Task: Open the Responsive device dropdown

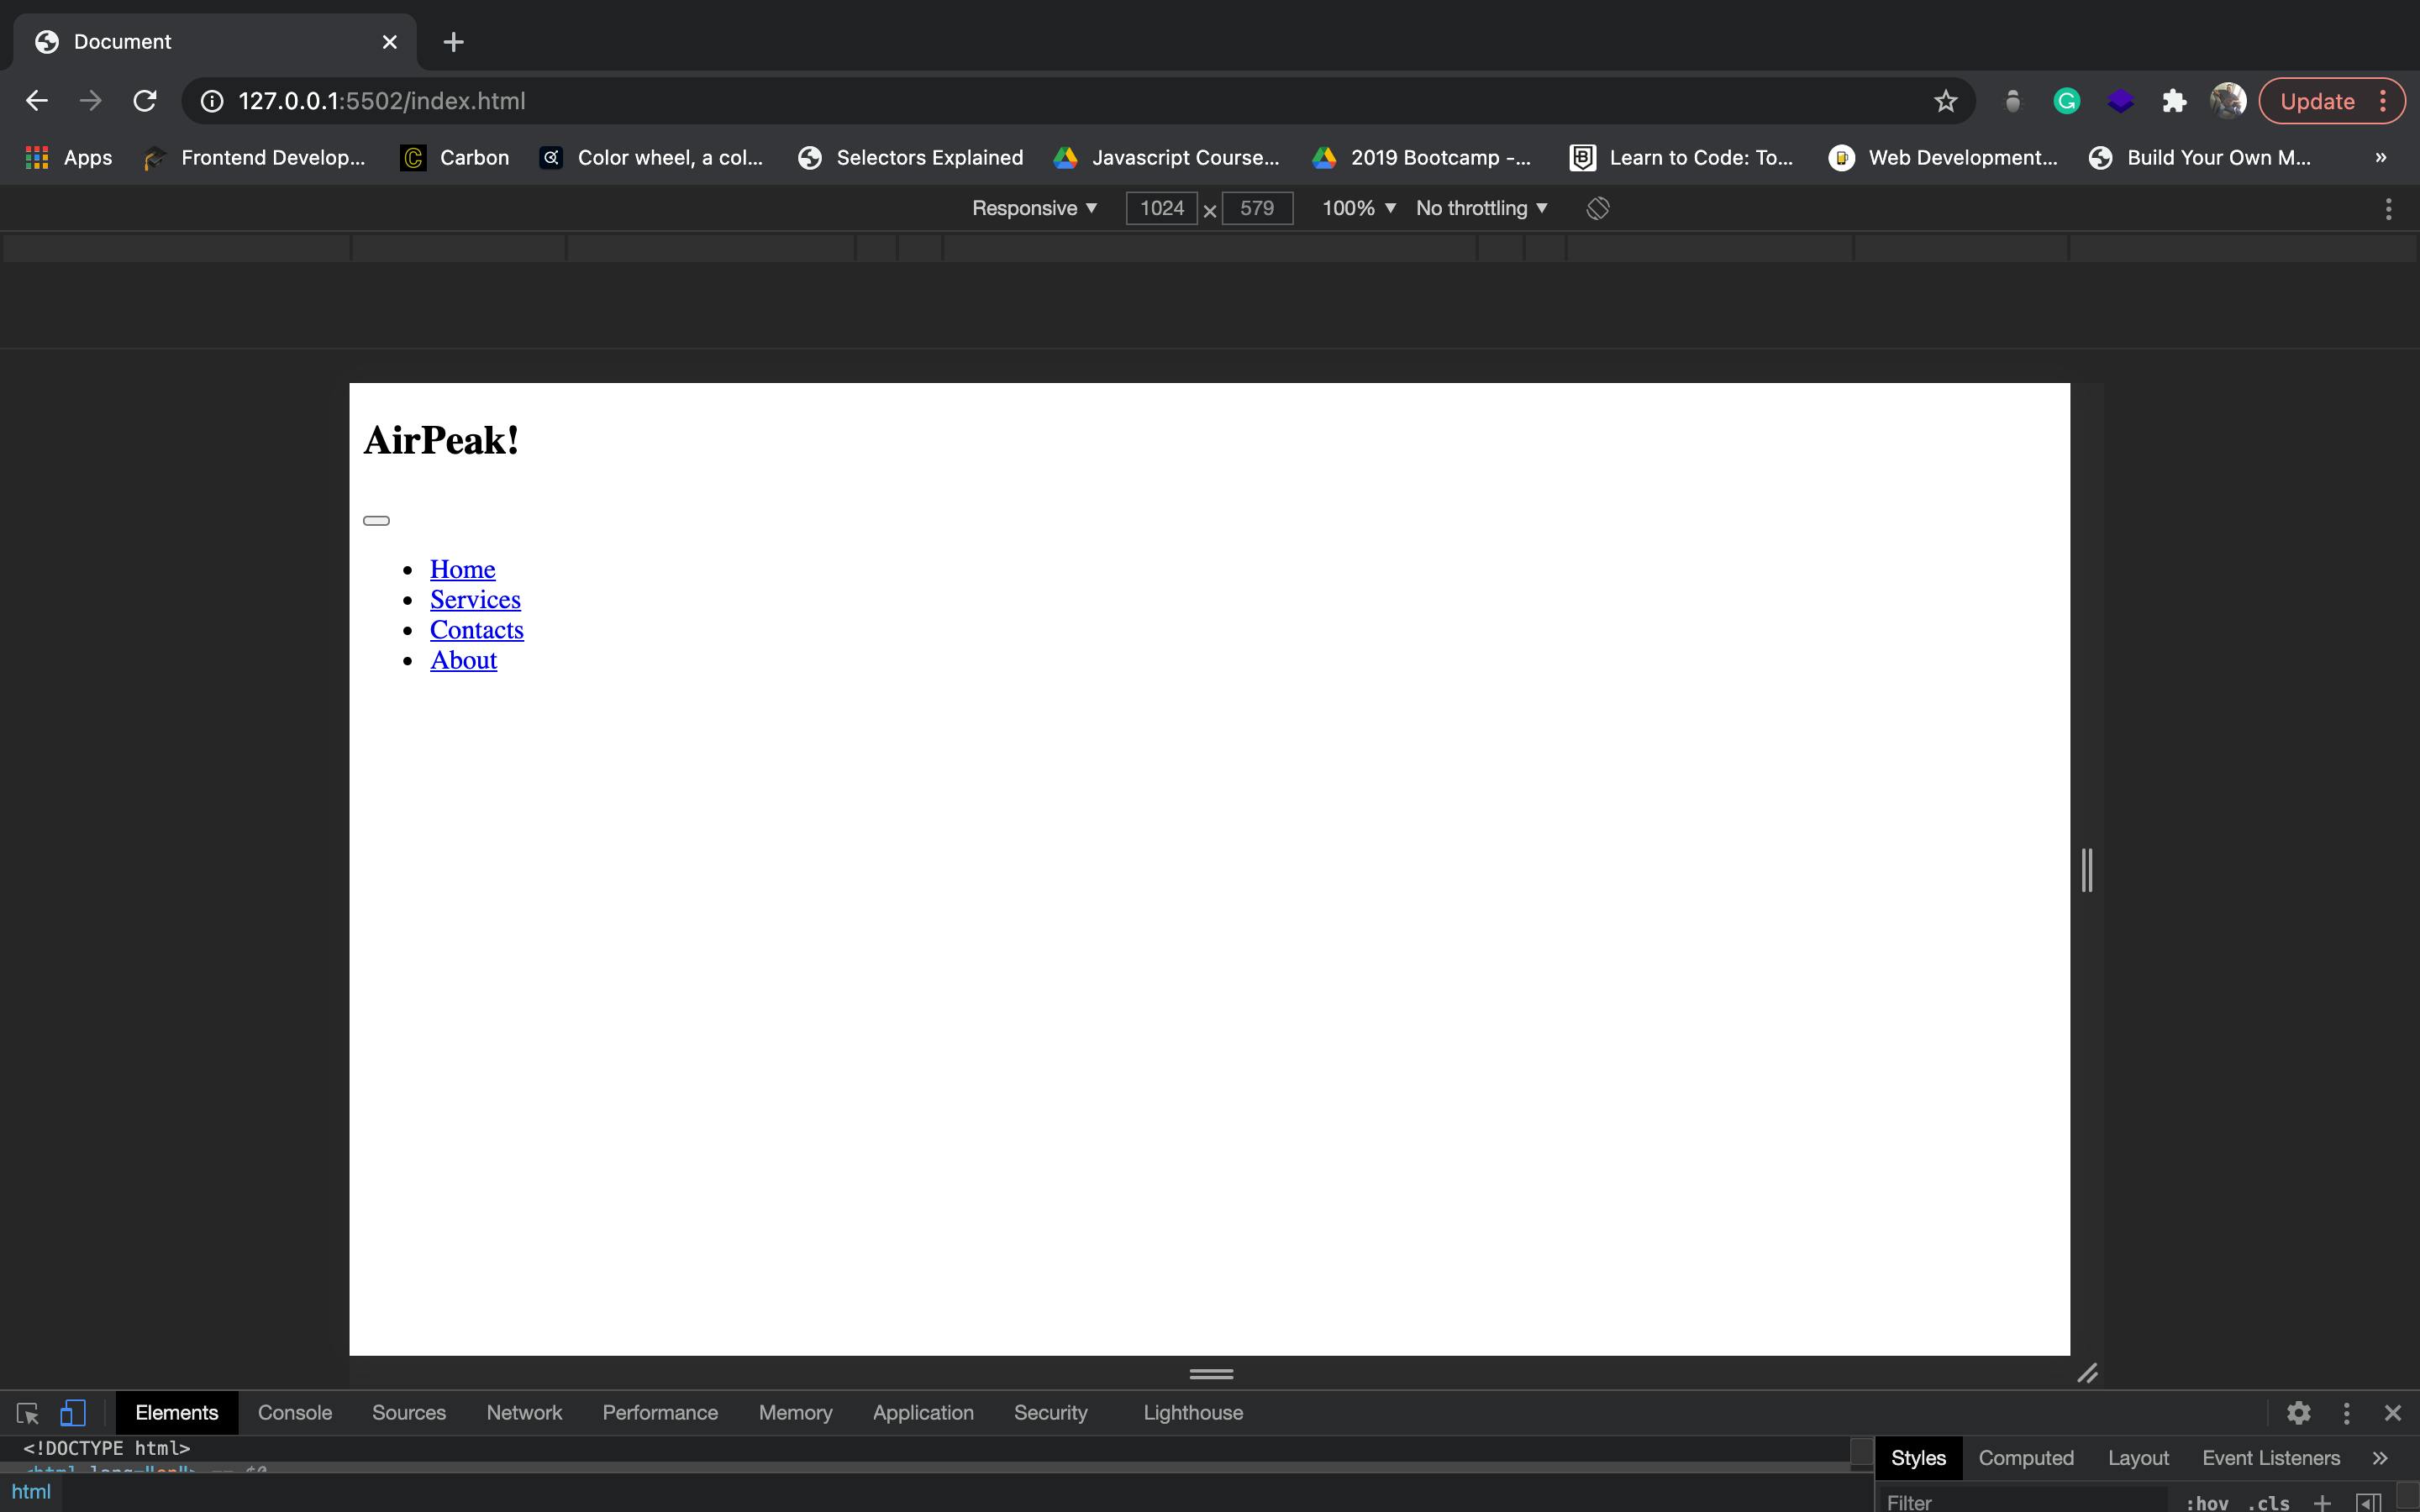Action: point(1035,208)
